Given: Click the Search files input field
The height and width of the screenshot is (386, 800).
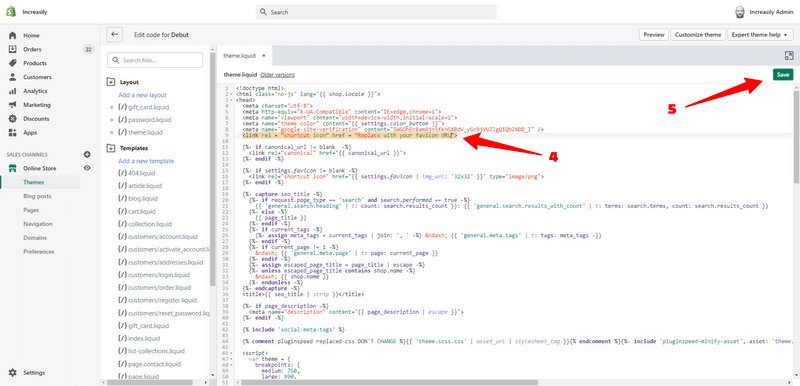Looking at the screenshot, I should [x=155, y=60].
